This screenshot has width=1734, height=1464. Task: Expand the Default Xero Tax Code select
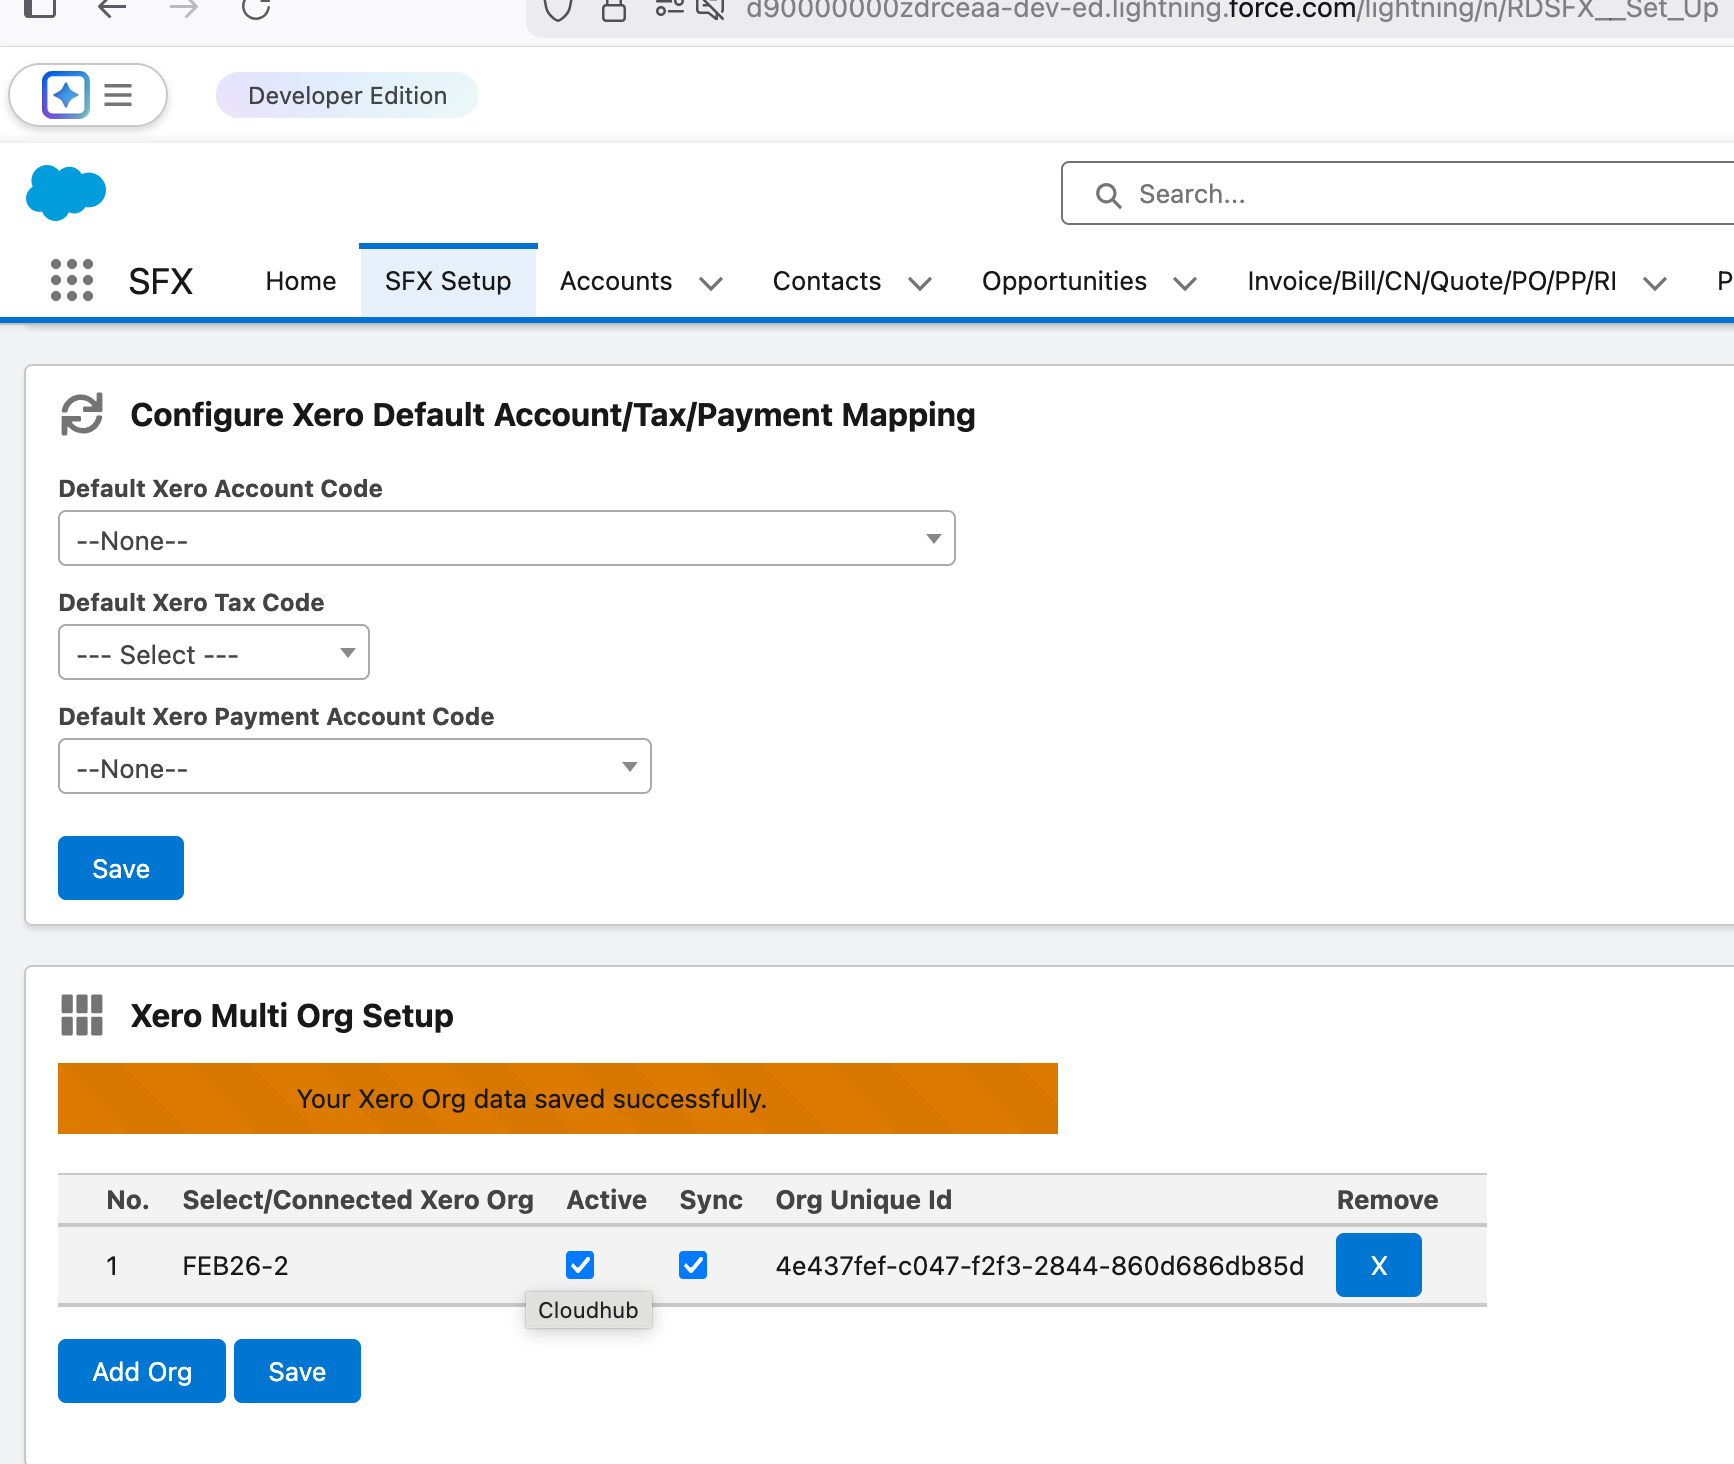click(x=214, y=653)
